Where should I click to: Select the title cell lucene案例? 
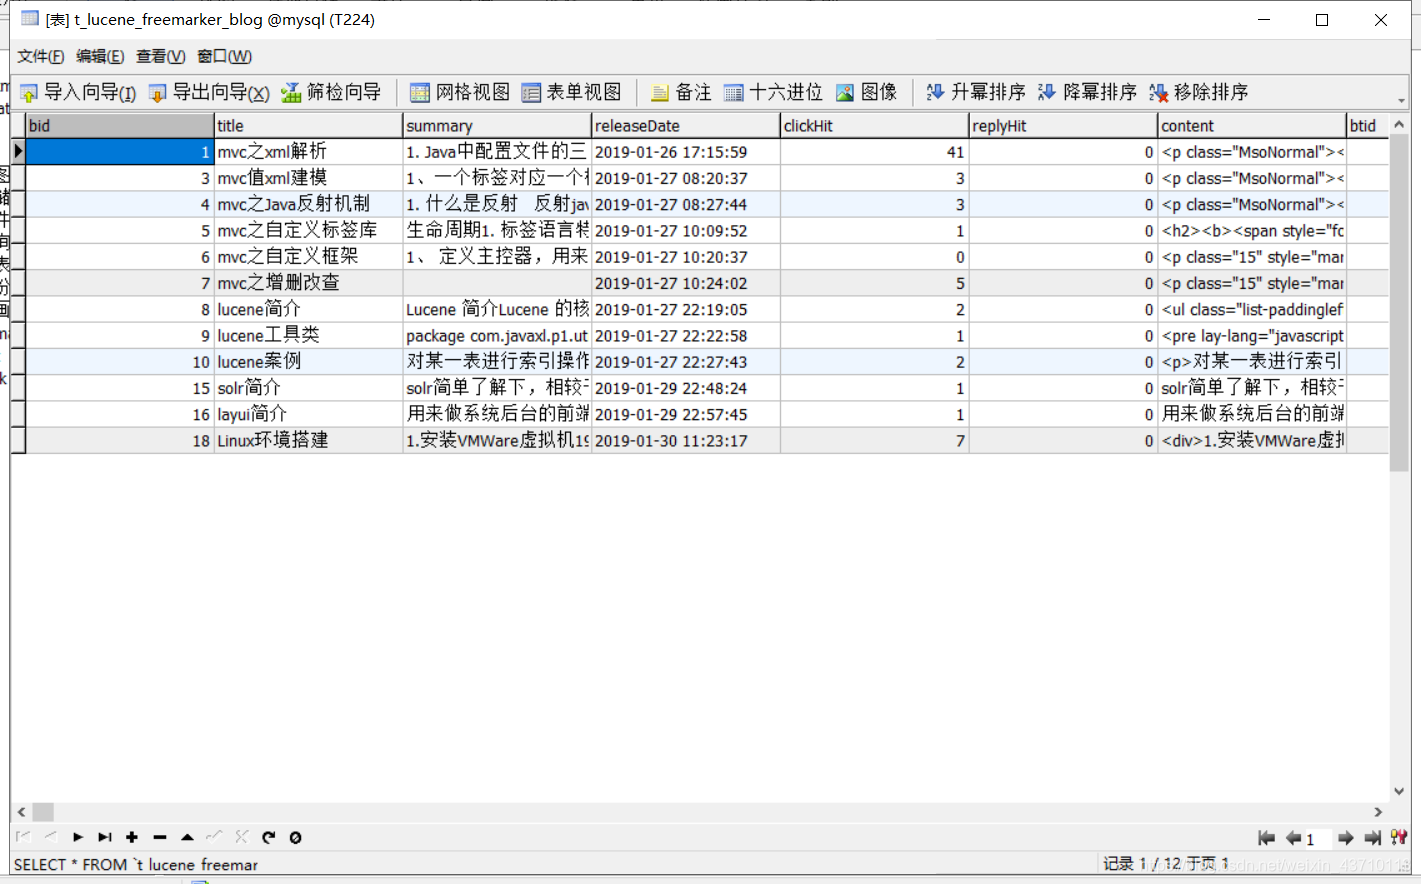point(308,362)
